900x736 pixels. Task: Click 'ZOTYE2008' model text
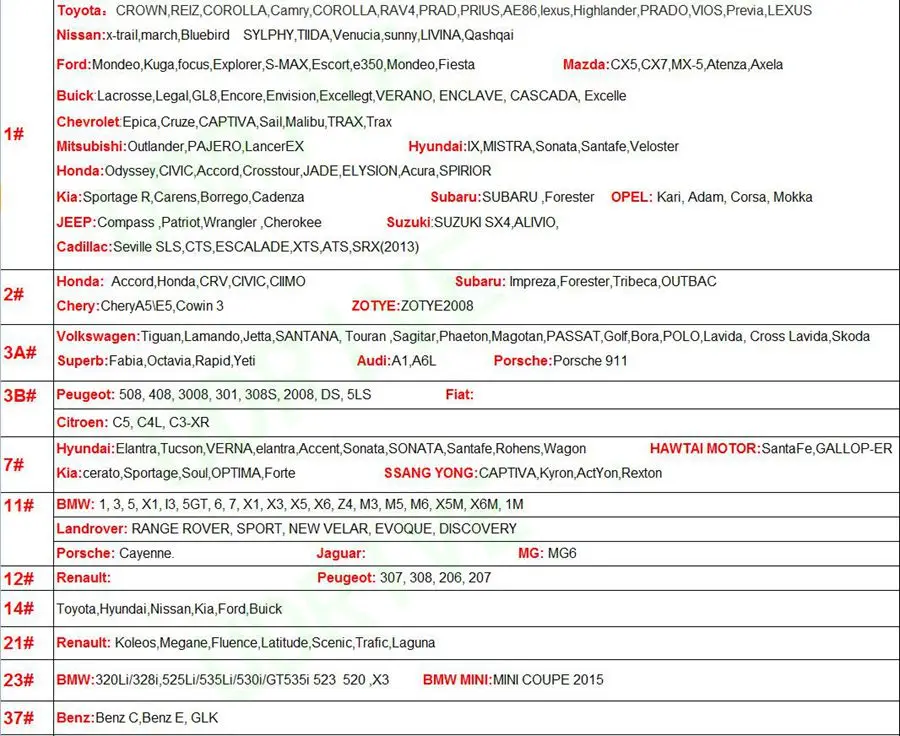pyautogui.click(x=437, y=306)
